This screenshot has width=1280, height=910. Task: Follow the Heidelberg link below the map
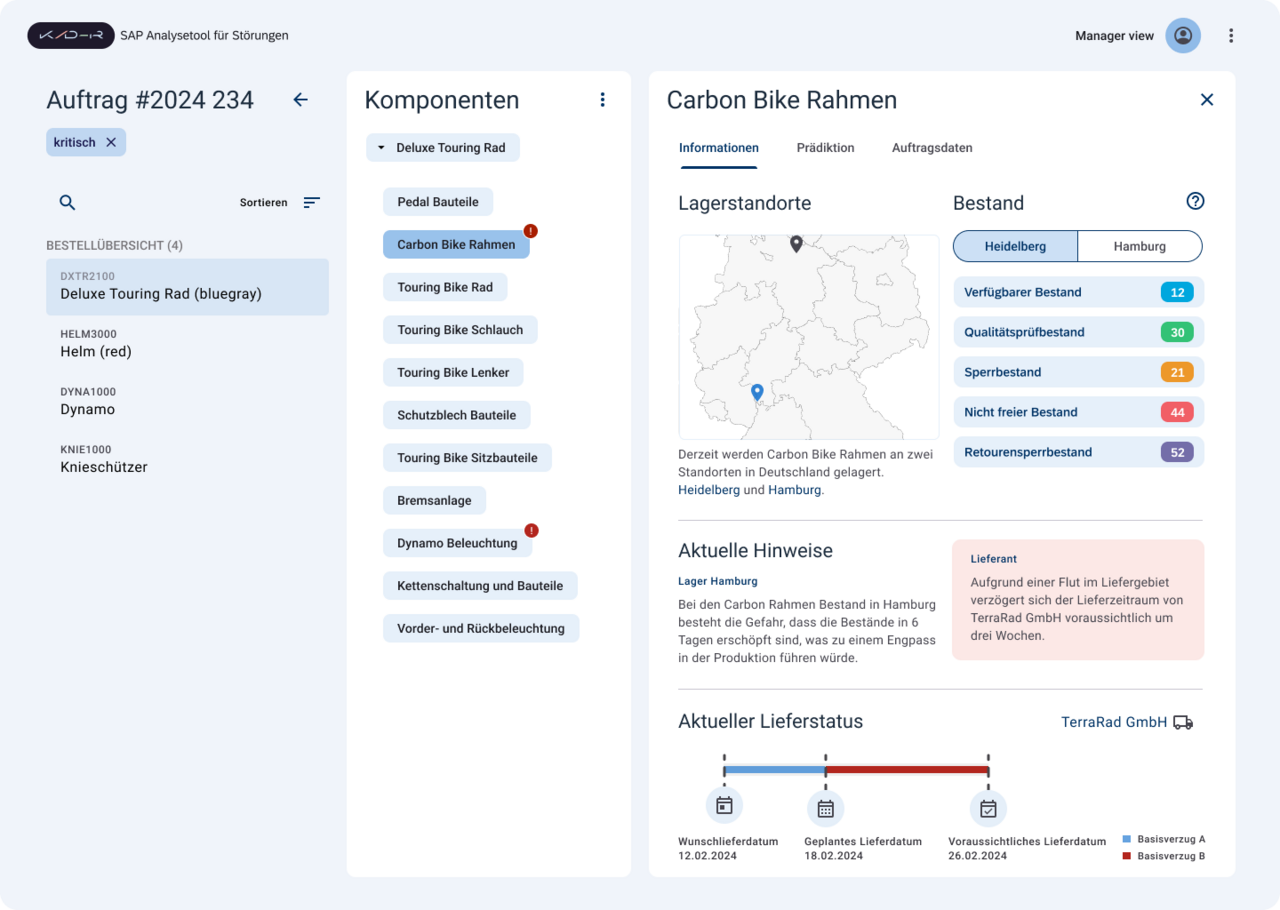(709, 490)
